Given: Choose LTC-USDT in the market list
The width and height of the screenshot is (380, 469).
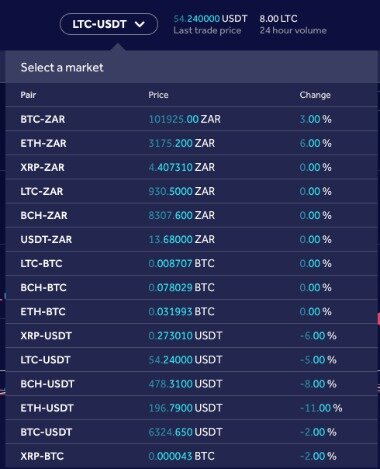Looking at the screenshot, I should tap(191, 360).
